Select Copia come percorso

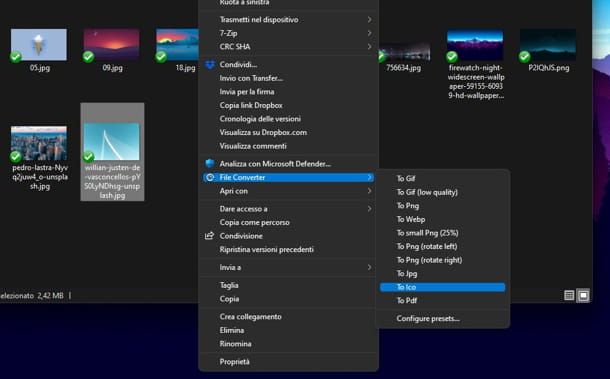pos(288,223)
